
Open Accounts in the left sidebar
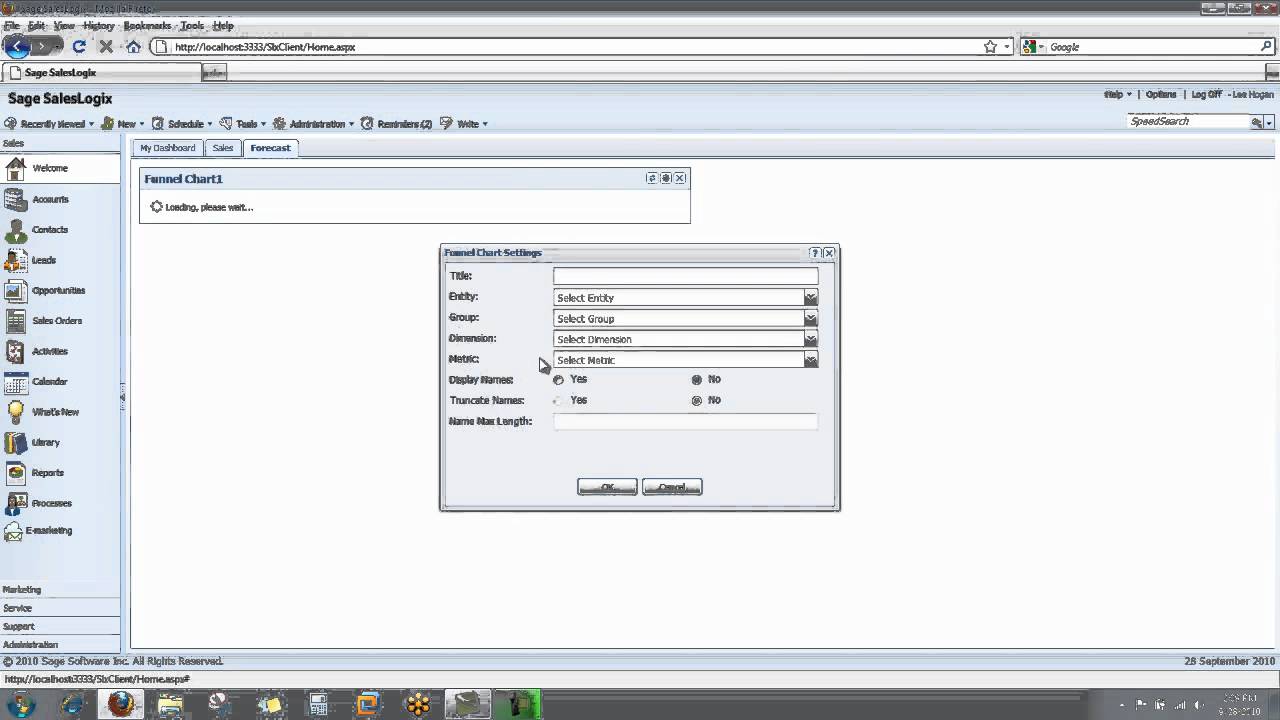pyautogui.click(x=50, y=199)
